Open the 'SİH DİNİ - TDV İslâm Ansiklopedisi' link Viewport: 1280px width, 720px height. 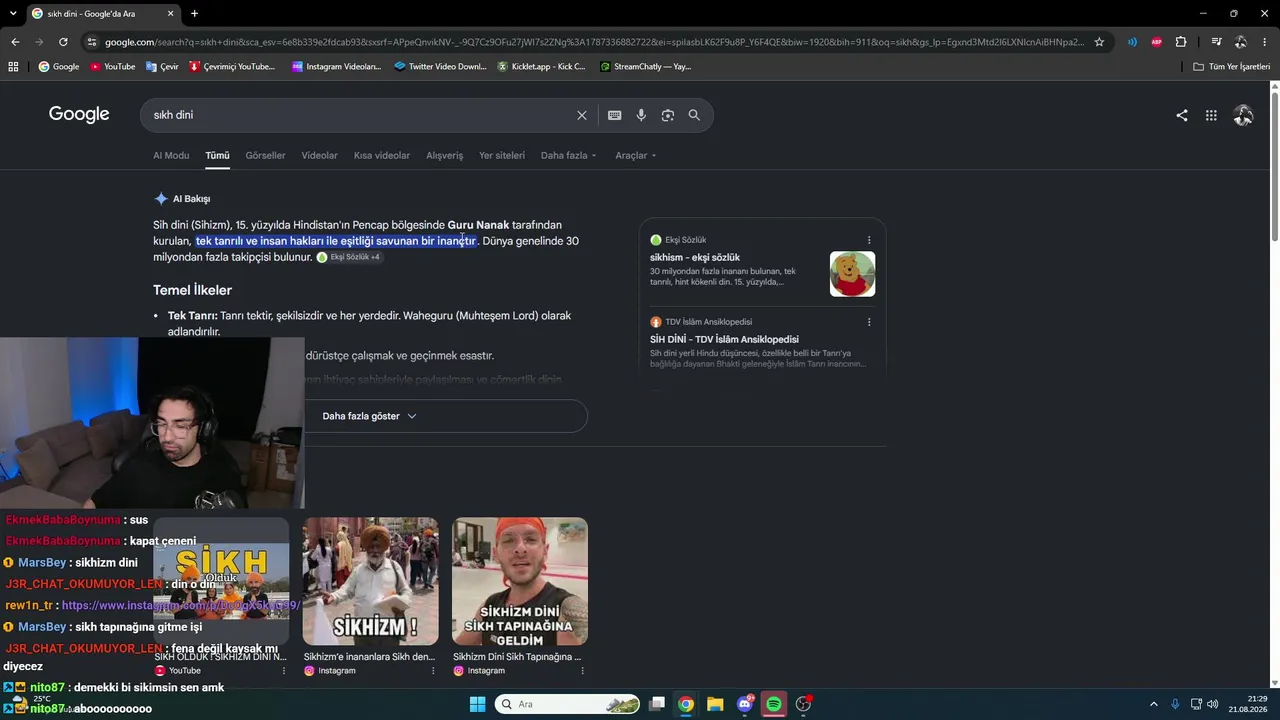tap(724, 340)
